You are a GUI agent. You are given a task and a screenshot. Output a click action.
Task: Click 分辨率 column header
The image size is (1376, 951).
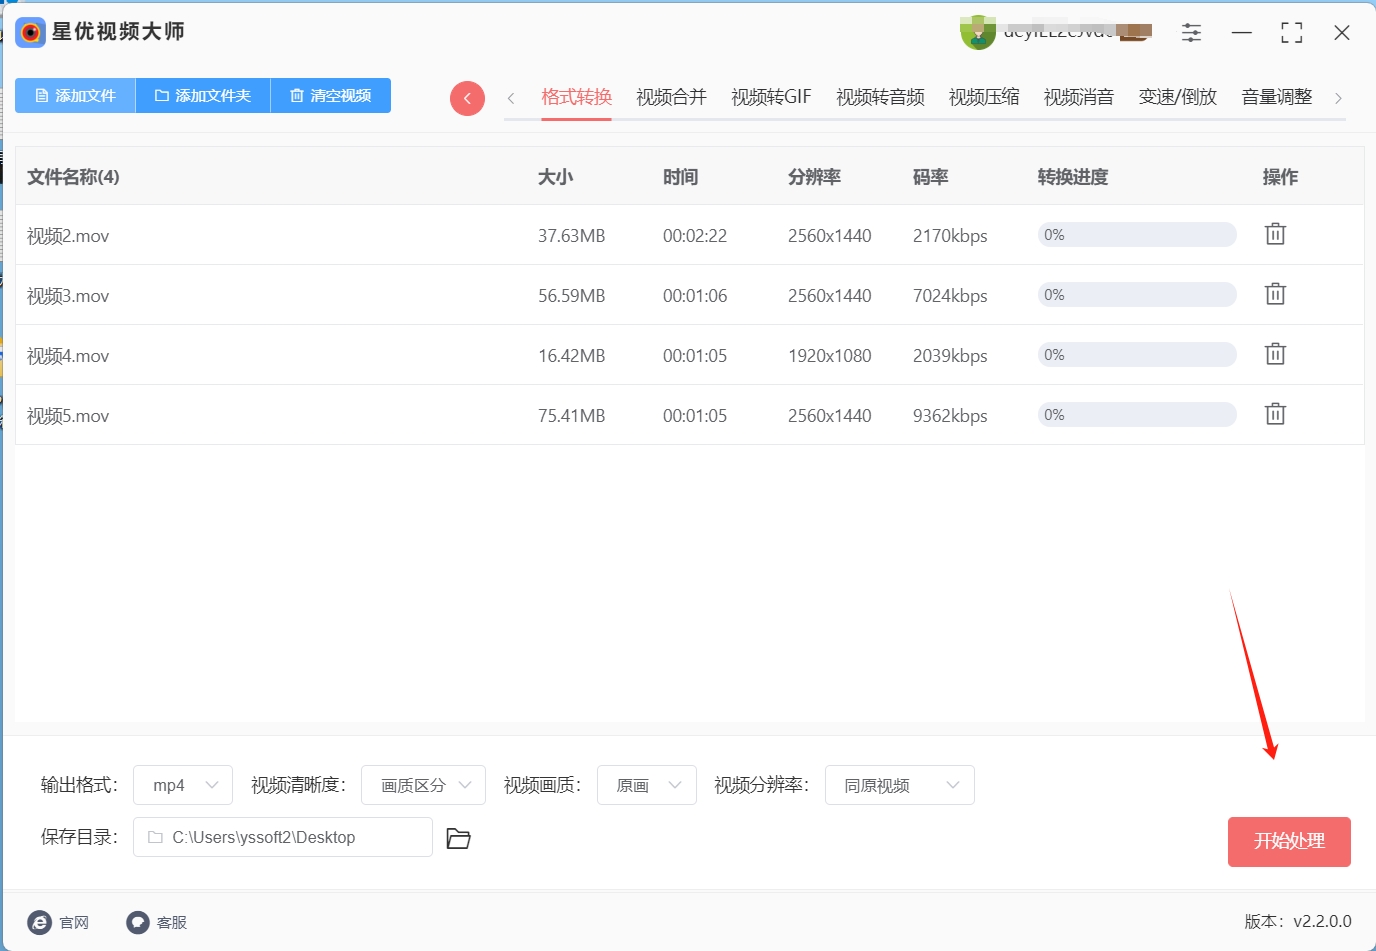pyautogui.click(x=814, y=177)
